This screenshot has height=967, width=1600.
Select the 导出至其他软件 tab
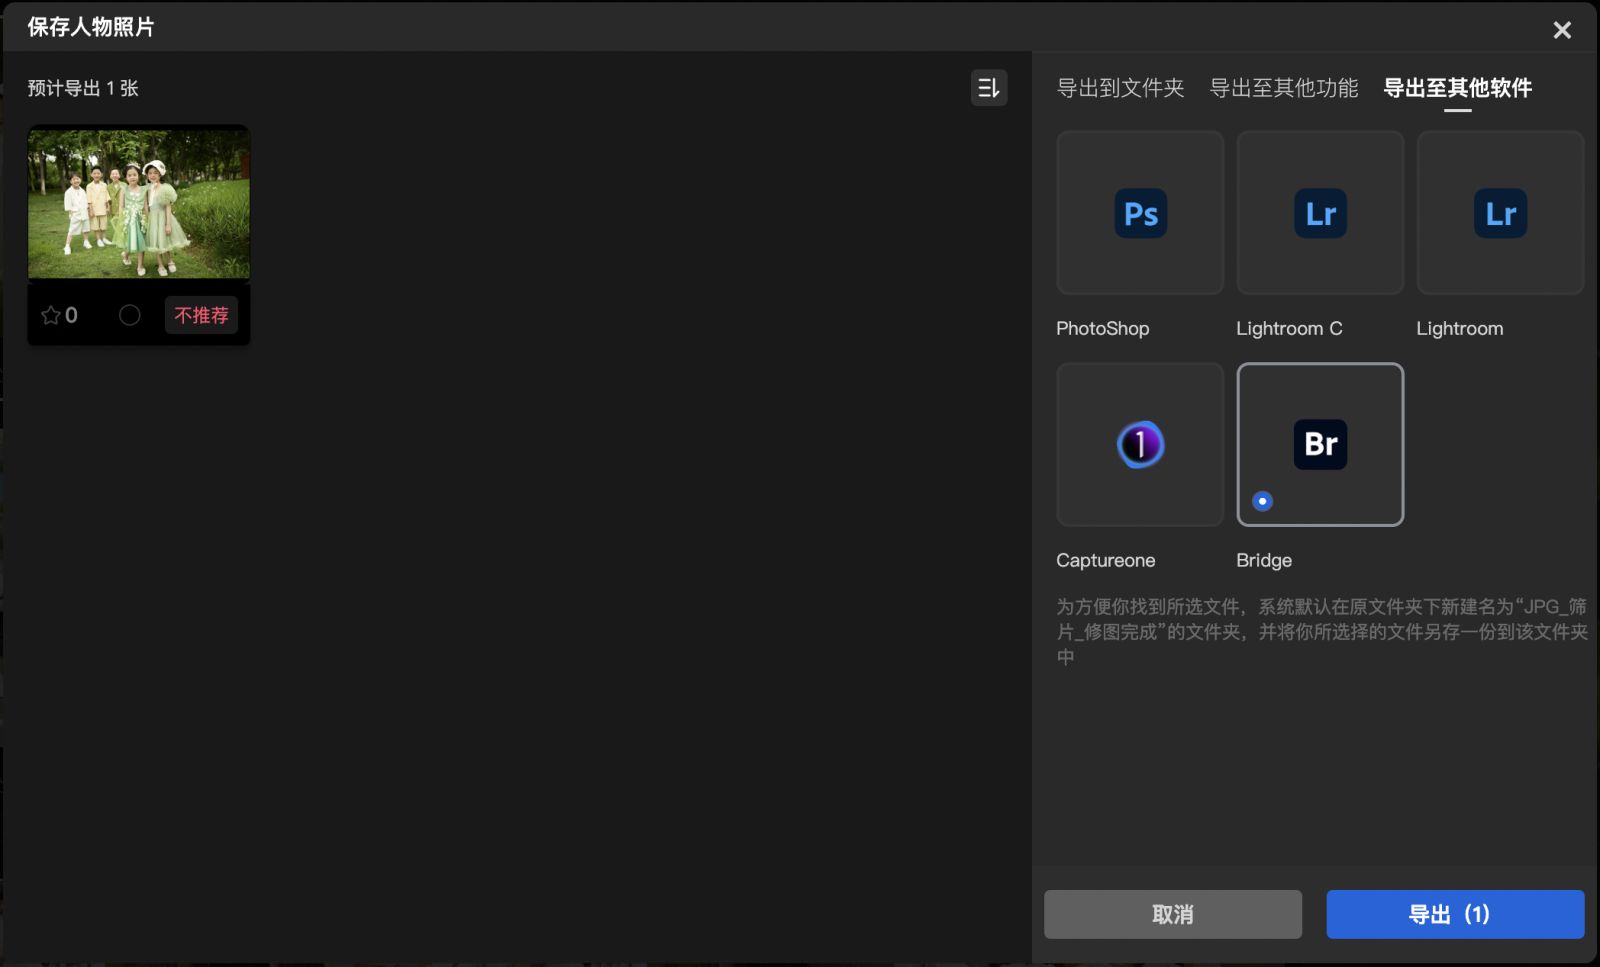[x=1457, y=88]
